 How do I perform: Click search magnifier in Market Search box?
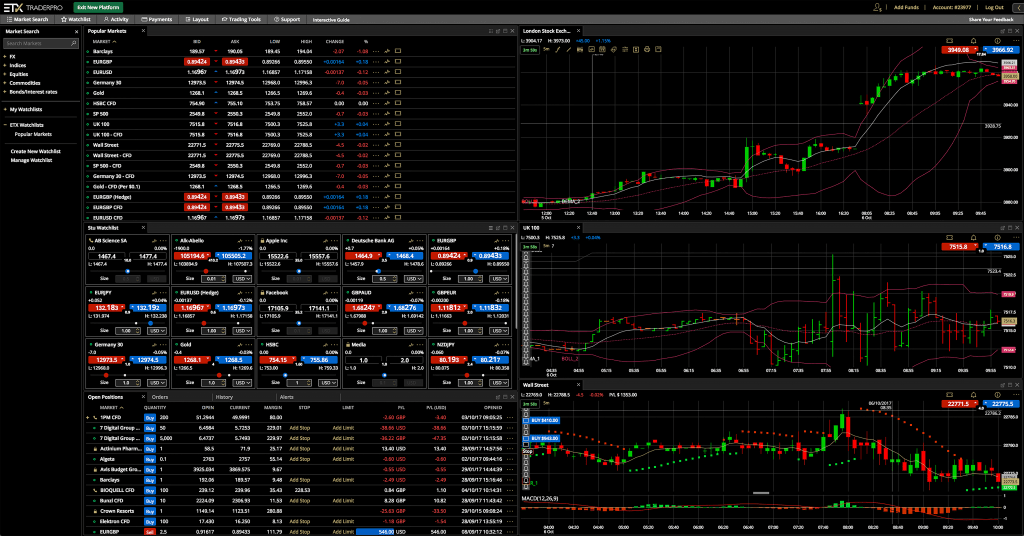click(x=73, y=43)
